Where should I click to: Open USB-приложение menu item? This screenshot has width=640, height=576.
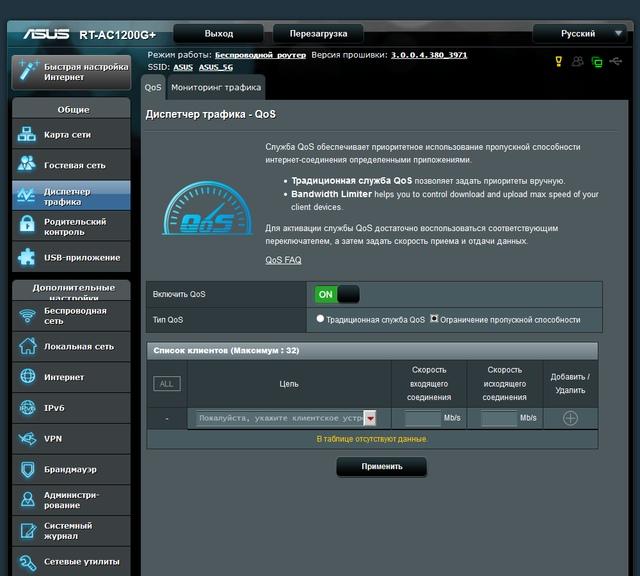(71, 257)
